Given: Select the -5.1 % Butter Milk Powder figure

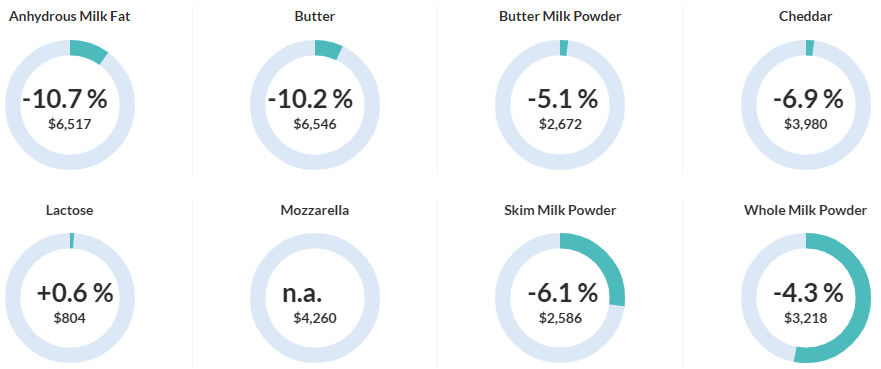Looking at the screenshot, I should 562,99.
